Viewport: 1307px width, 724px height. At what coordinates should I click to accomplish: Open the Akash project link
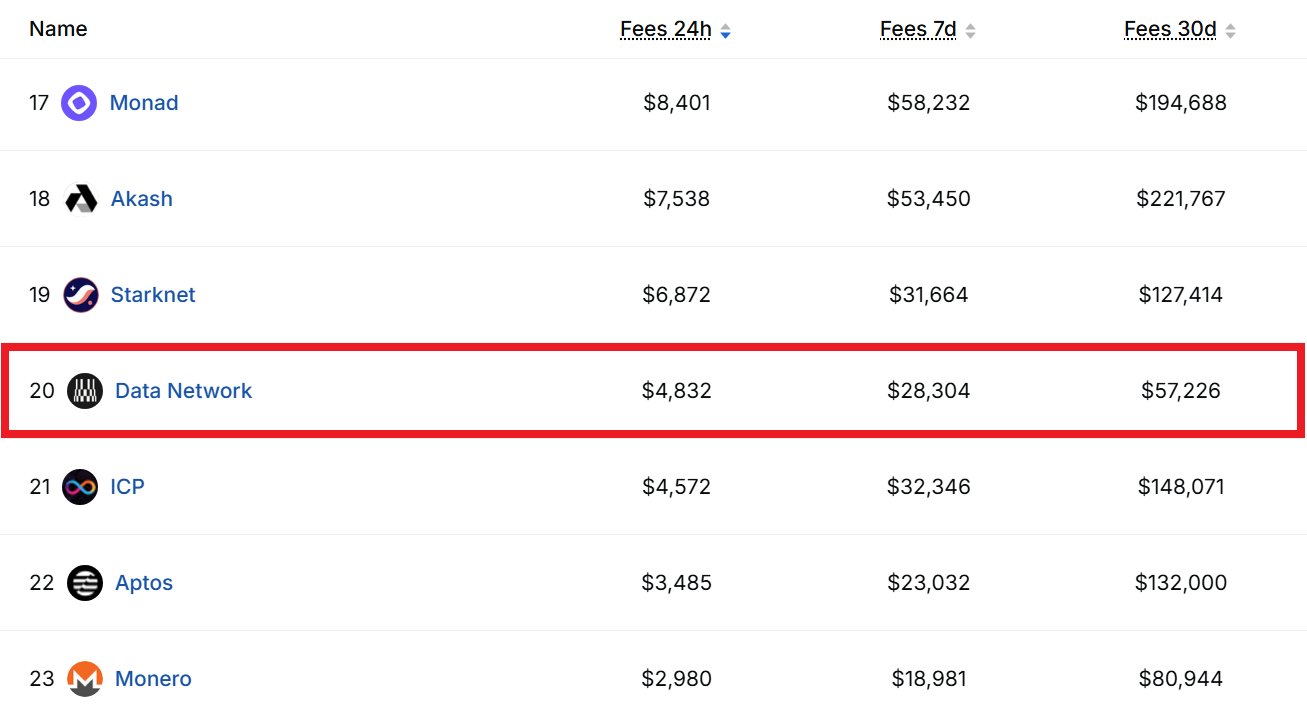coord(141,199)
